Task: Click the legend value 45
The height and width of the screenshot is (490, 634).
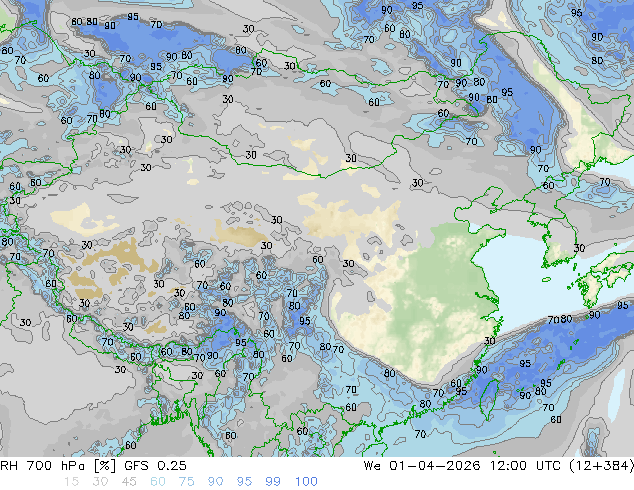Action: click(129, 482)
